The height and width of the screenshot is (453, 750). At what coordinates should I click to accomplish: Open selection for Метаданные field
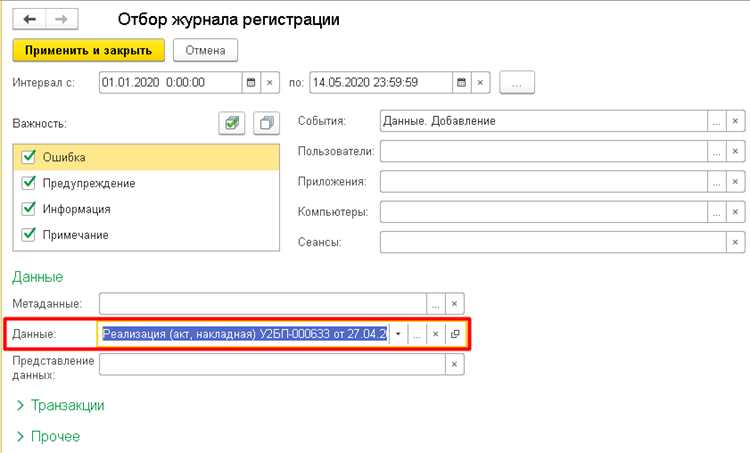(436, 304)
